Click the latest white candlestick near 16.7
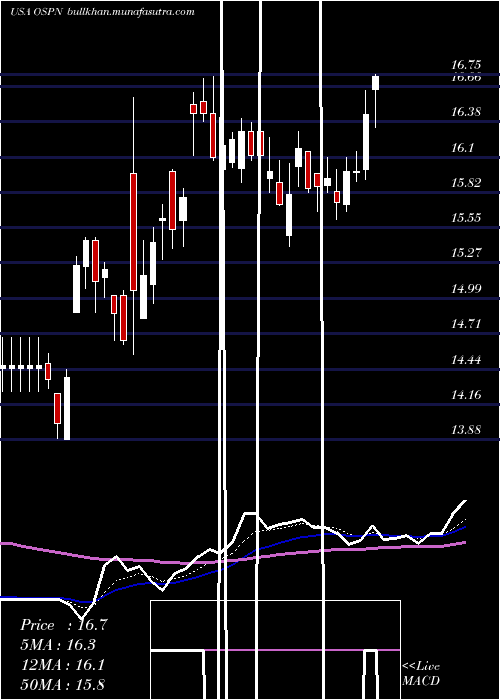 coord(375,83)
